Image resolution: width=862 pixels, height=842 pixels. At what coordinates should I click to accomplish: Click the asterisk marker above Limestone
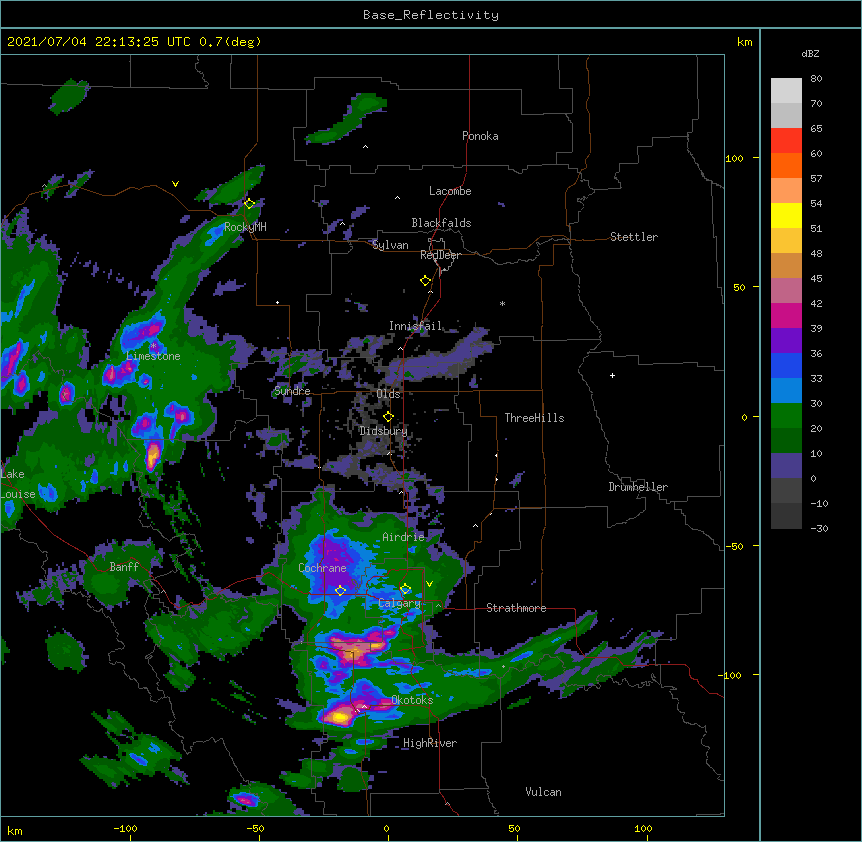click(154, 346)
